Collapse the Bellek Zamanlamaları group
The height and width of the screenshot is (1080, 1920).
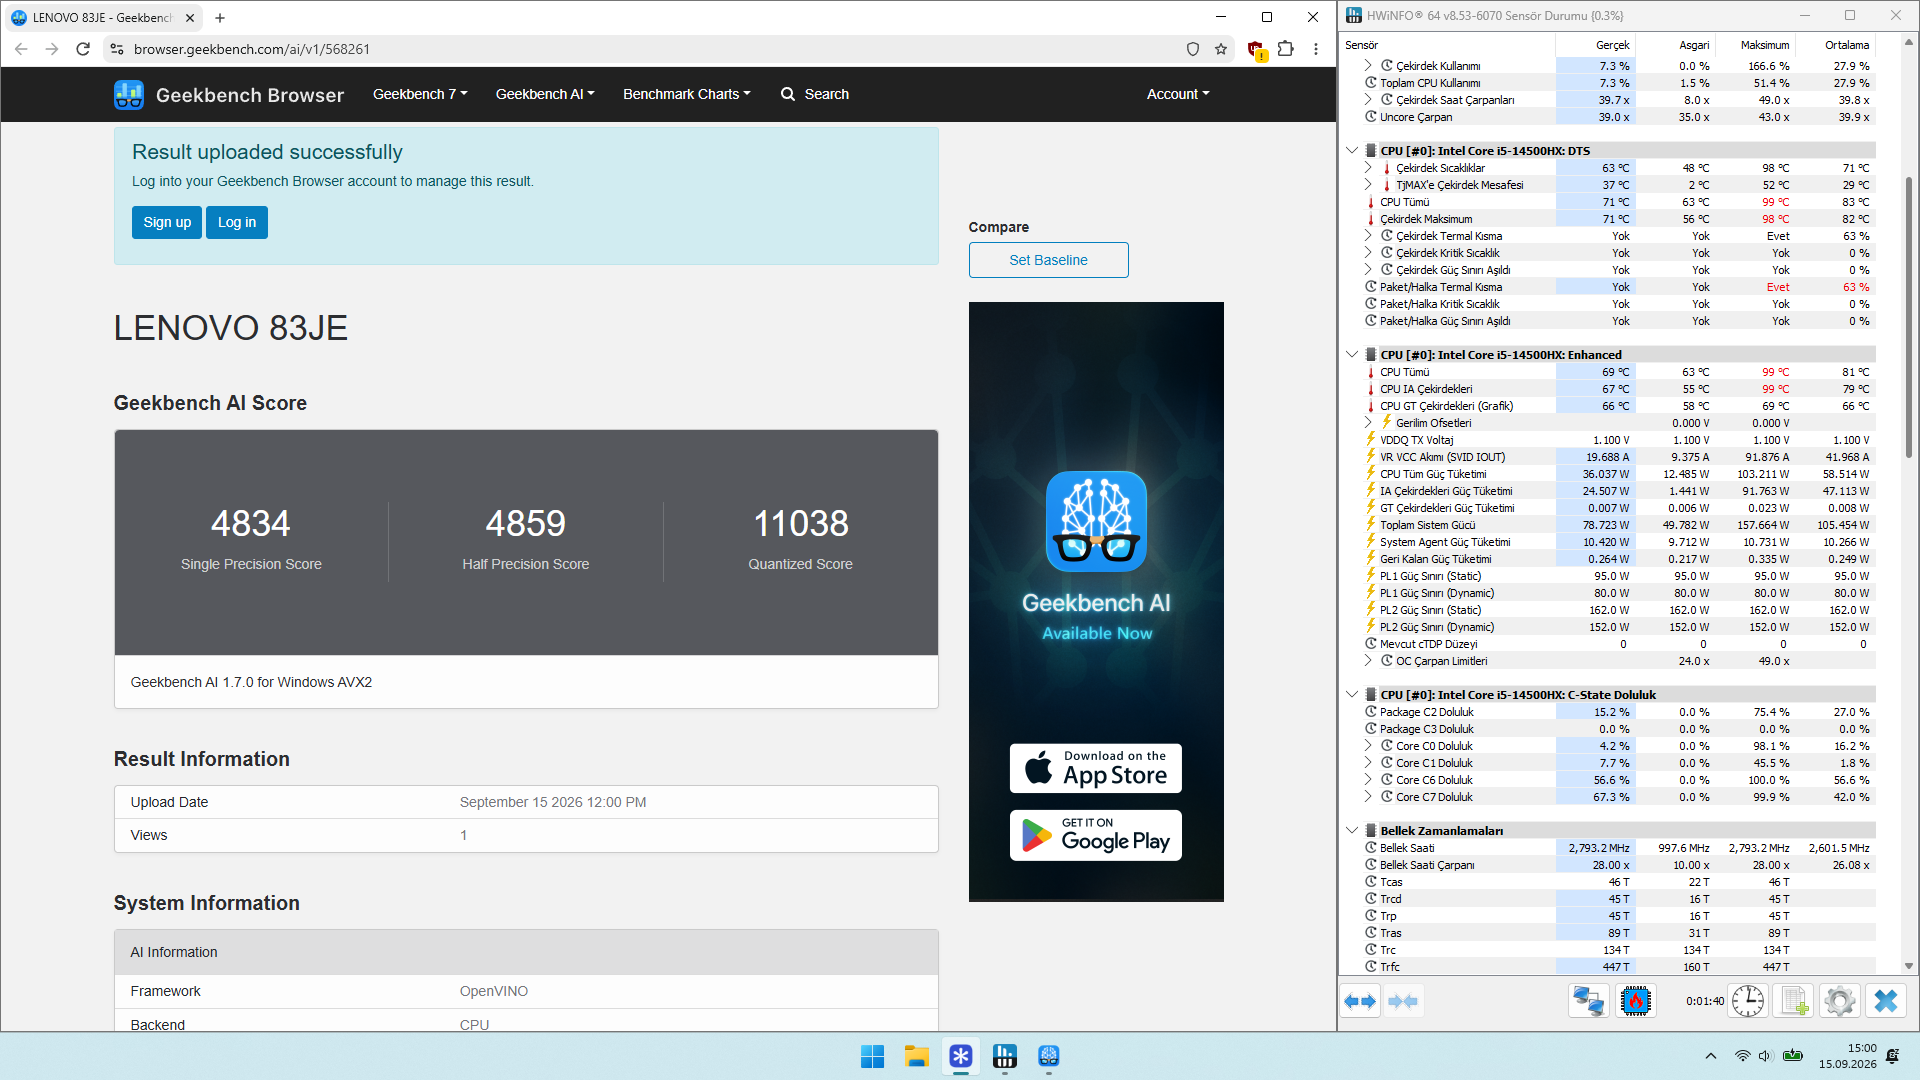[1352, 831]
